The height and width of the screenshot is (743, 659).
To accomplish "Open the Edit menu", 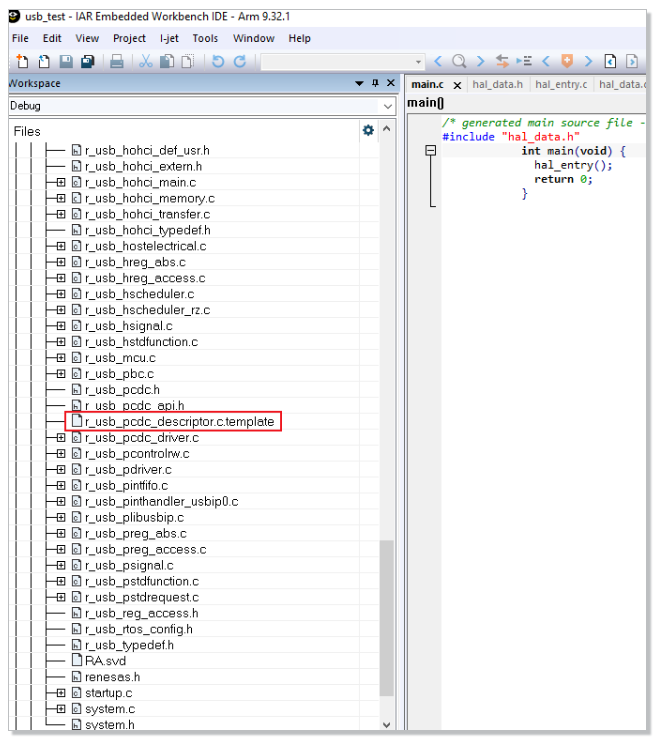I will (x=52, y=38).
